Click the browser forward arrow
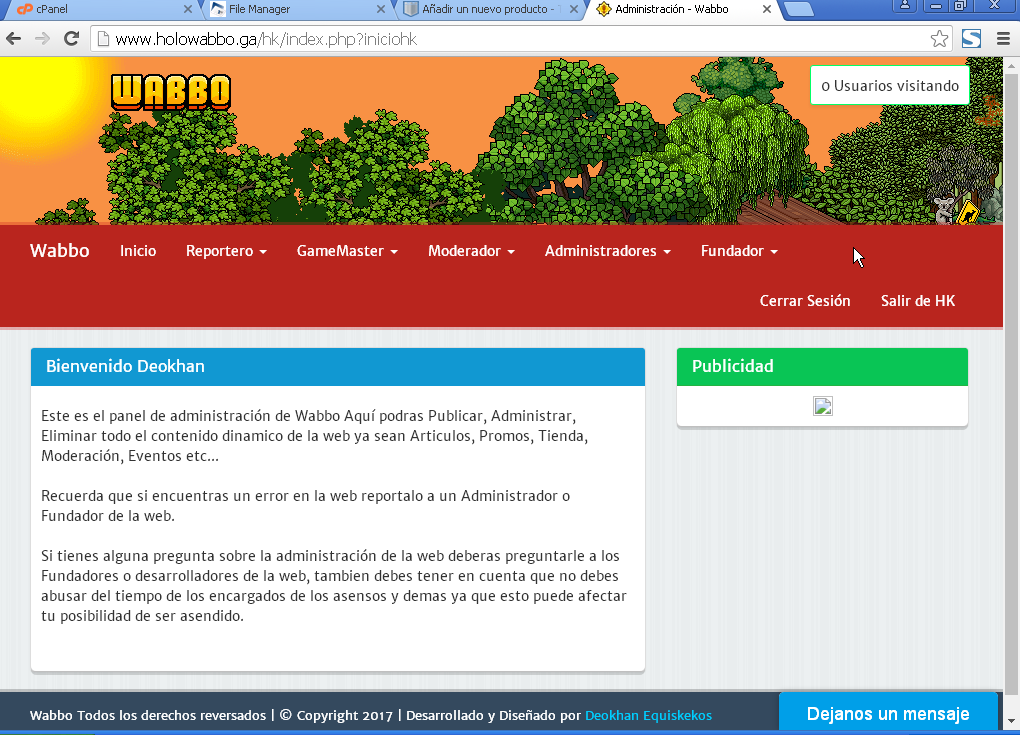This screenshot has height=735, width=1020. pyautogui.click(x=42, y=39)
